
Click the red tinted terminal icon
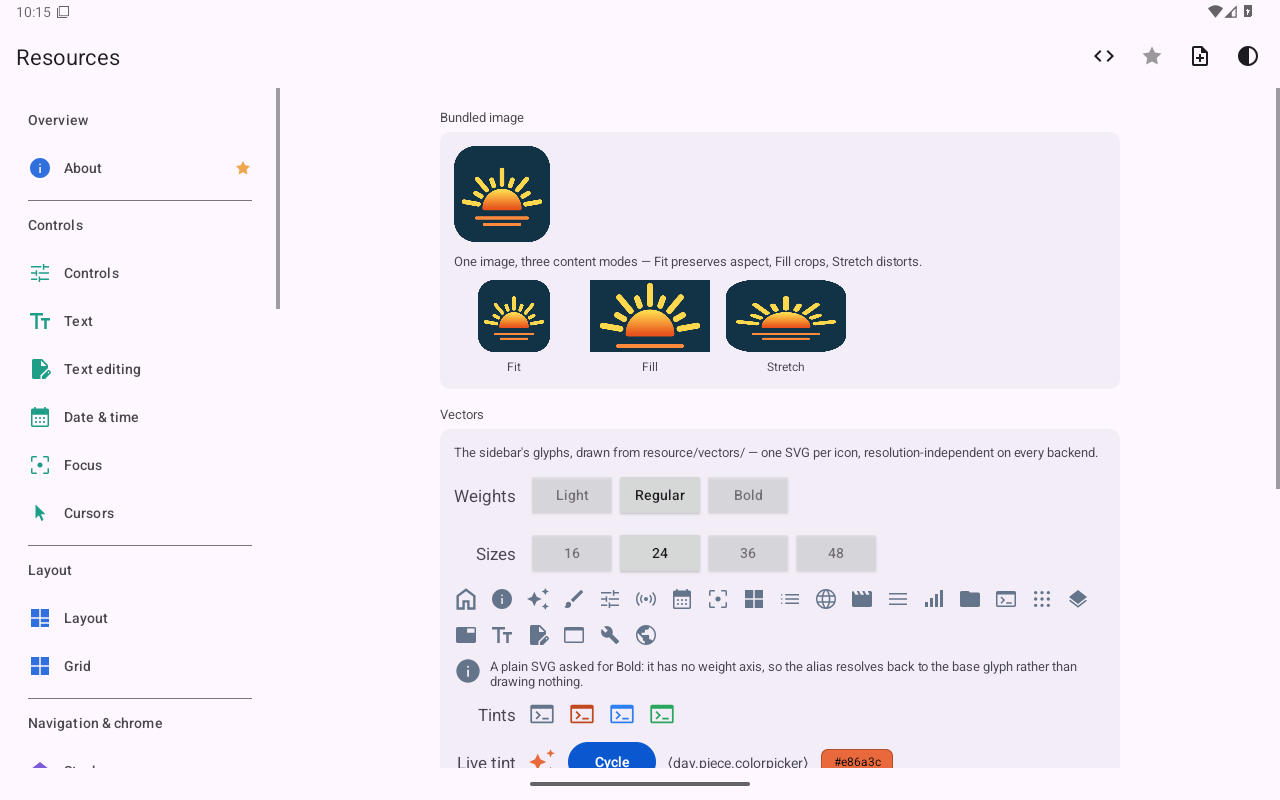click(x=582, y=714)
